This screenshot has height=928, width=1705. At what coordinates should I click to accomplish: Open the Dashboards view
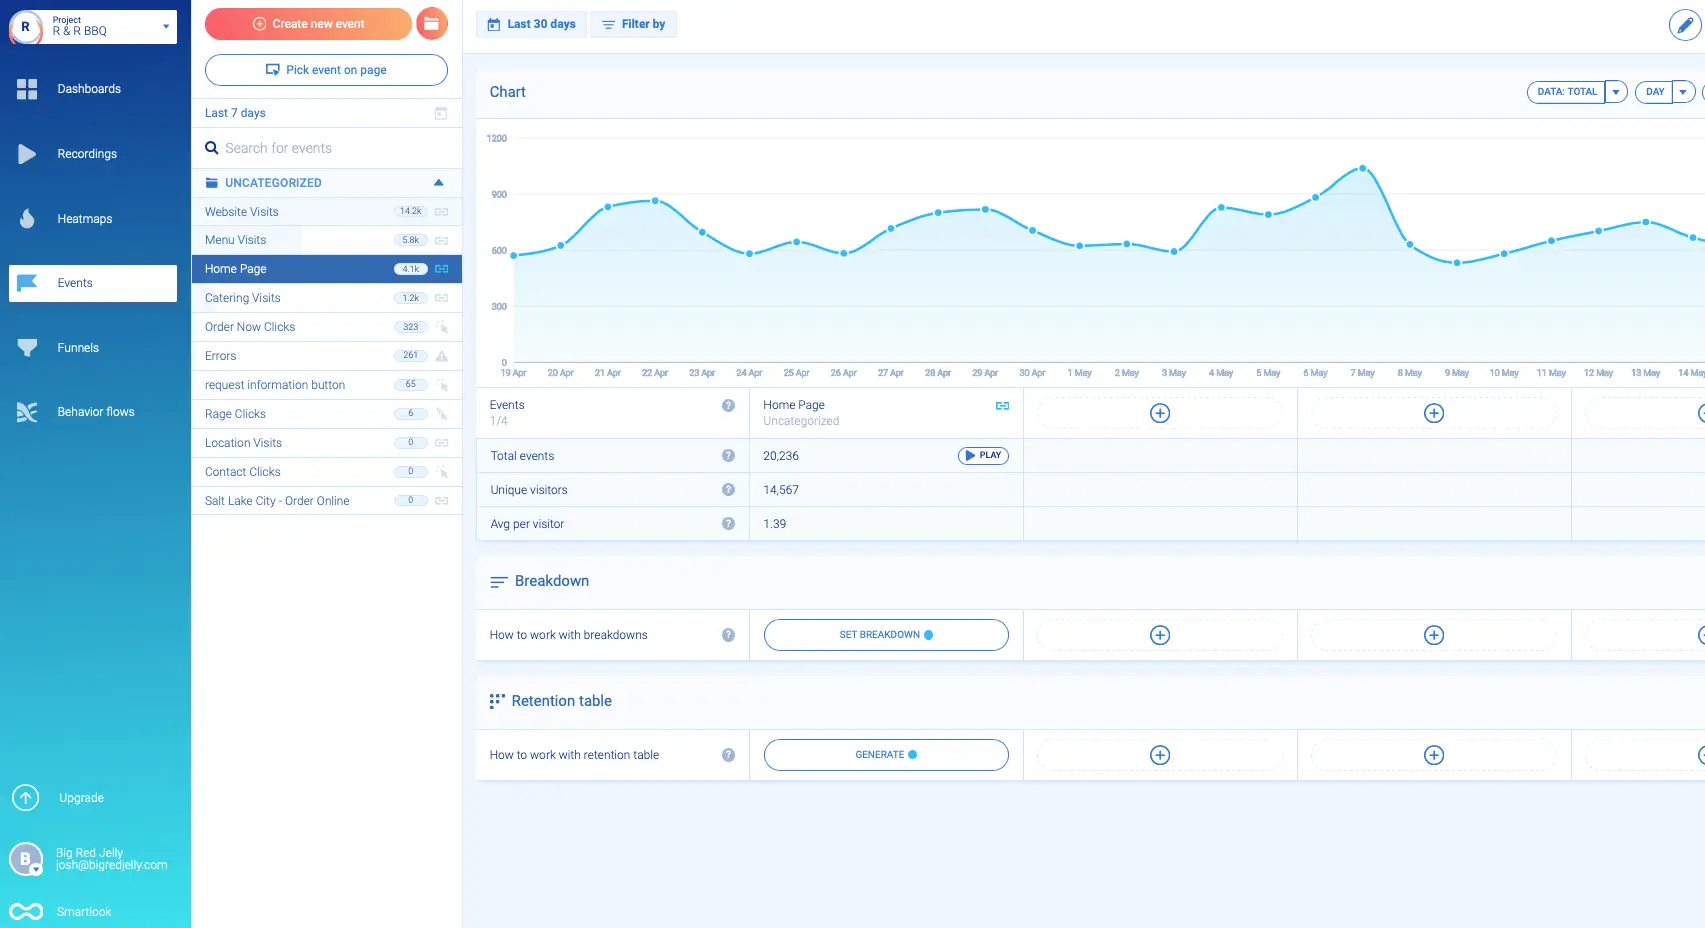(x=89, y=88)
